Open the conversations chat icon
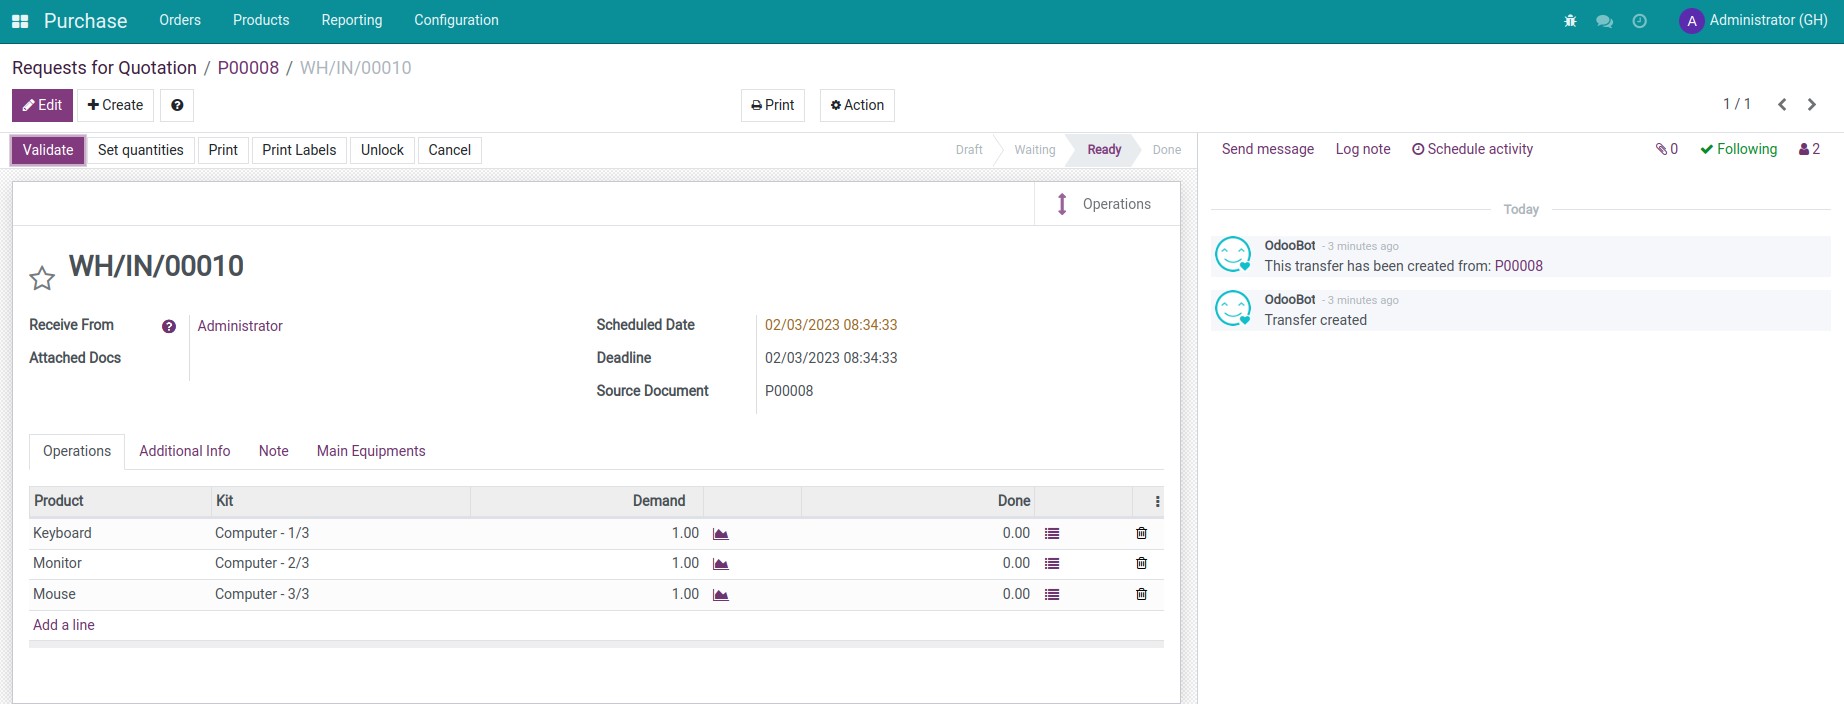The height and width of the screenshot is (704, 1844). [x=1604, y=21]
